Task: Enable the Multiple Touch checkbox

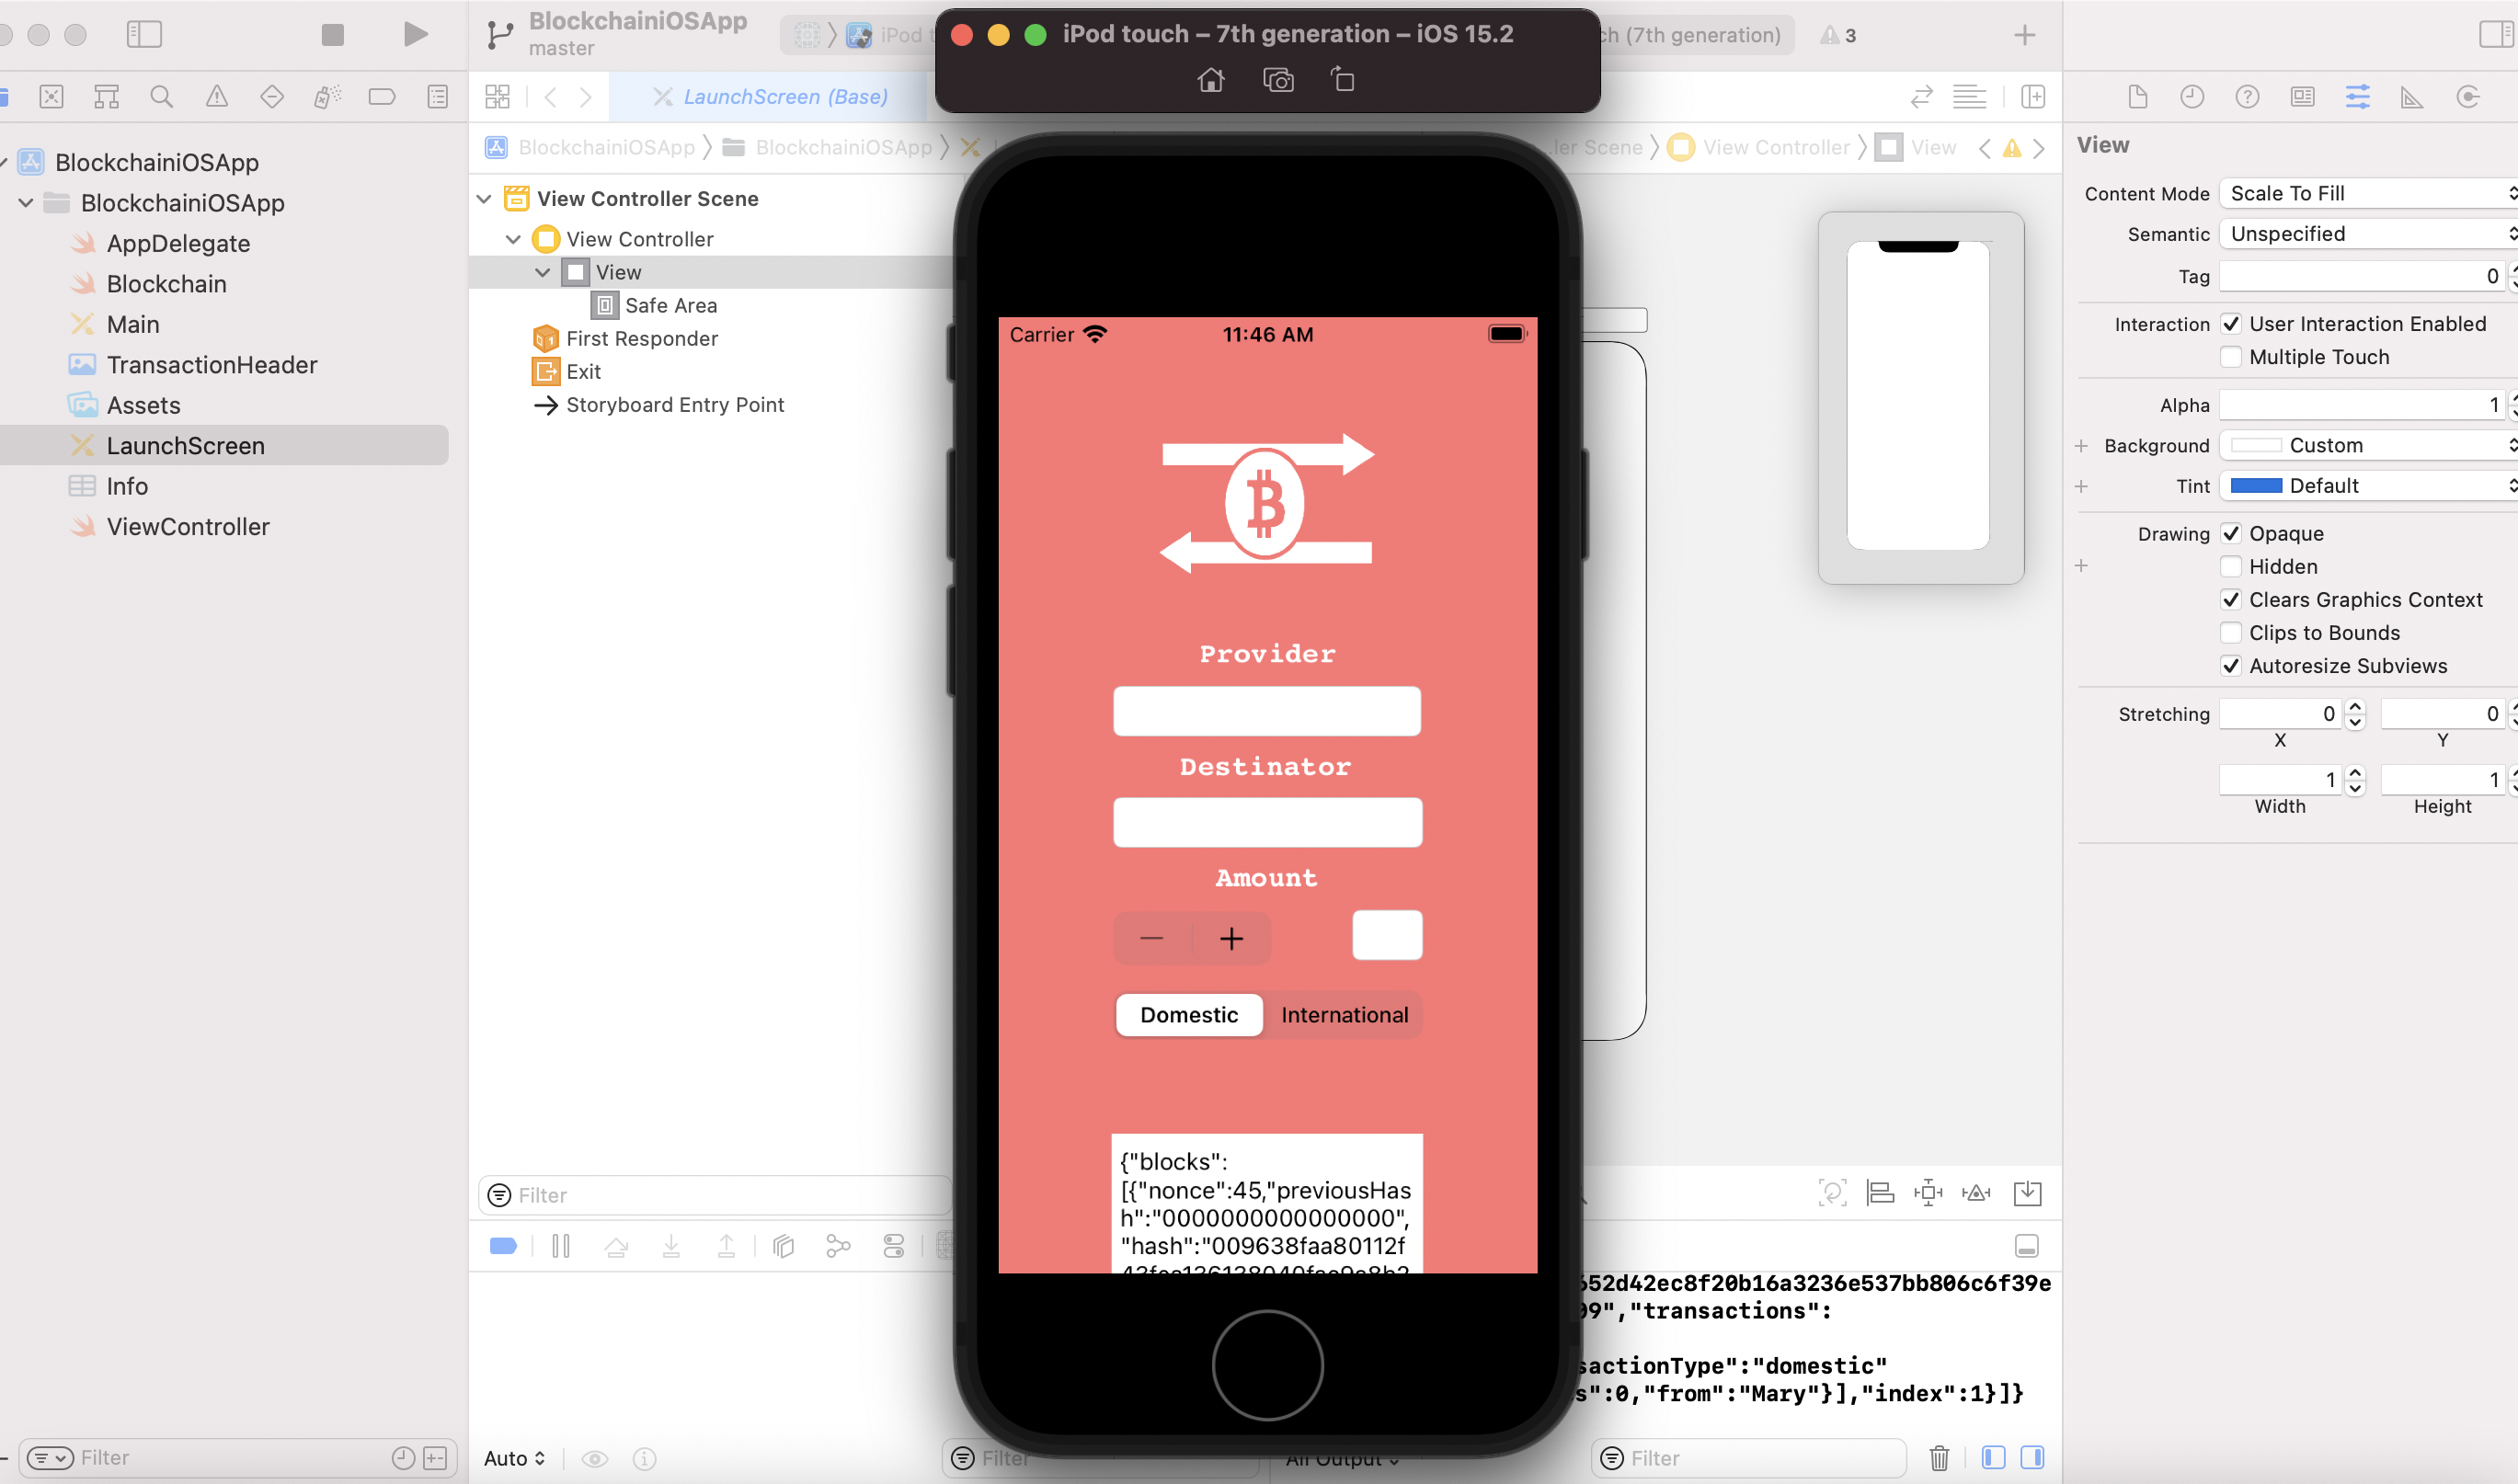Action: (x=2231, y=356)
